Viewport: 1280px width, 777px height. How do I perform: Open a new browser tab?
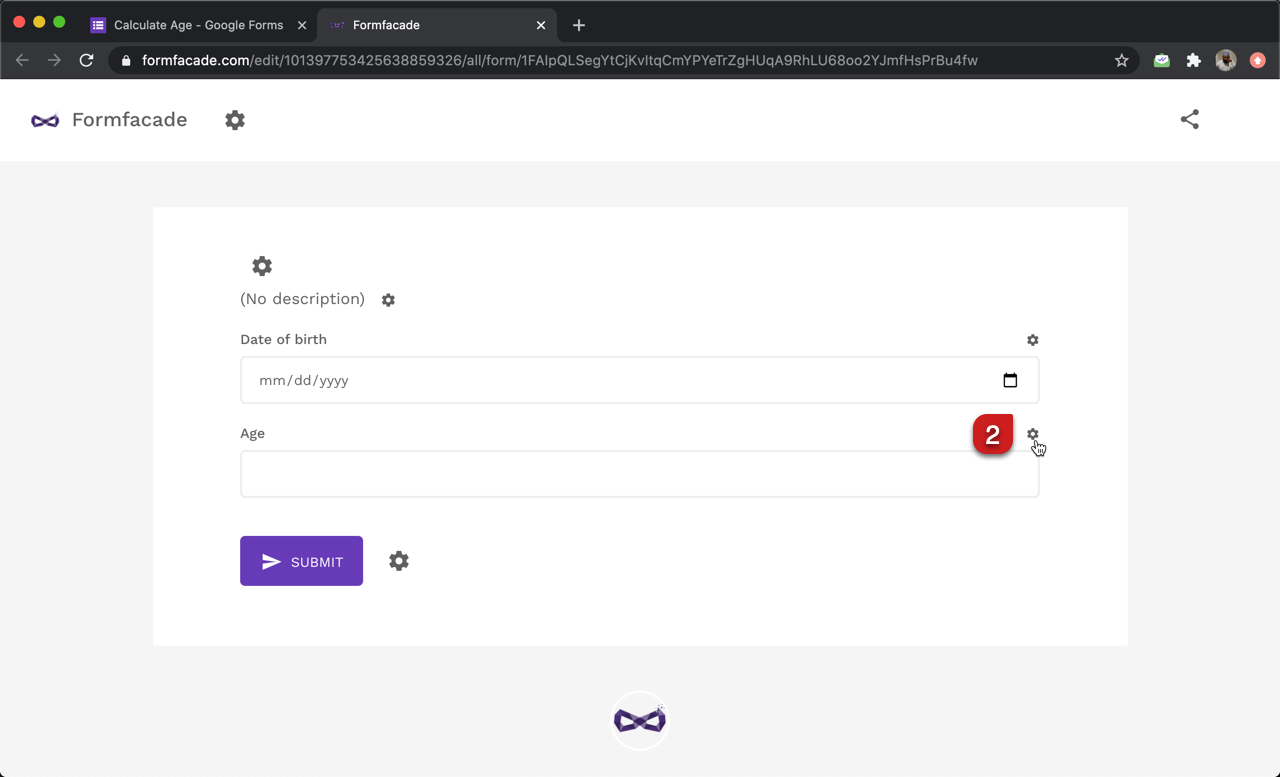[579, 25]
